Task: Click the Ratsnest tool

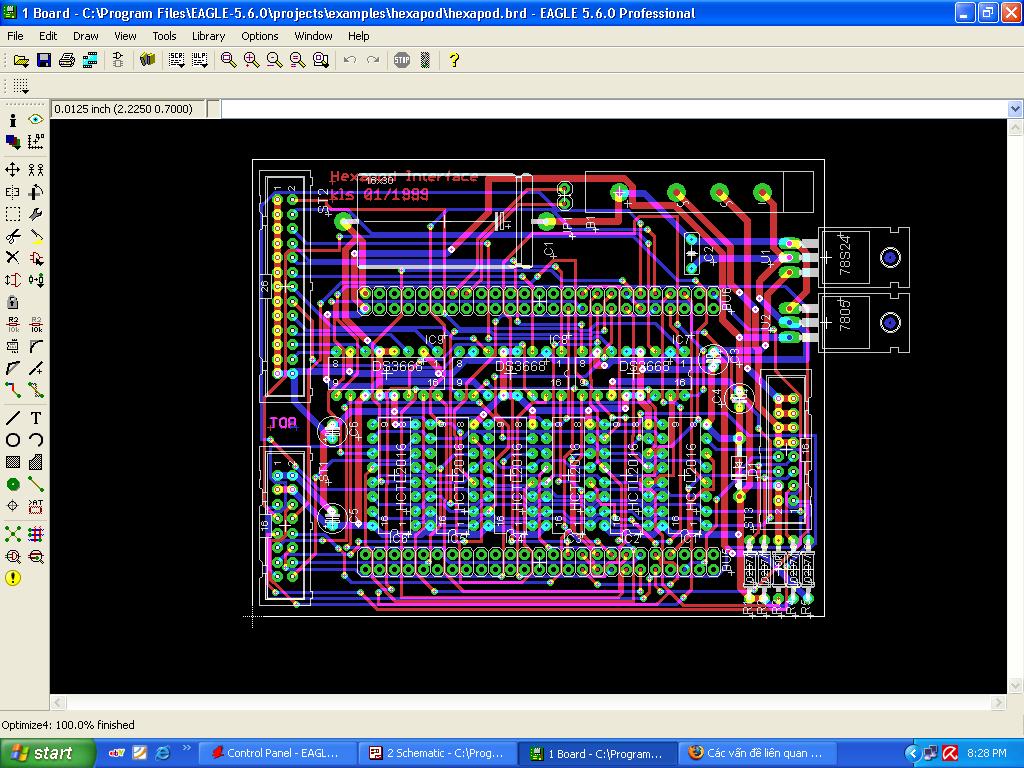Action: coord(13,534)
